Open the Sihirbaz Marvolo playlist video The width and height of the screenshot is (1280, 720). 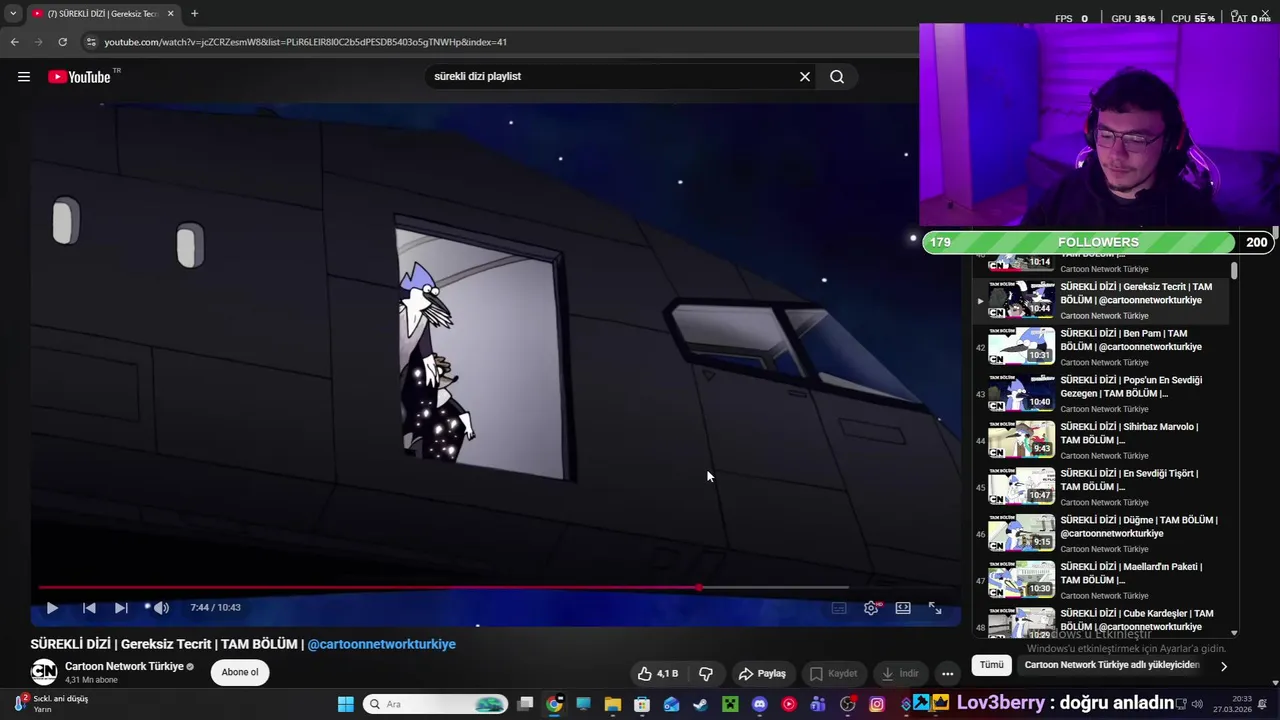pos(1100,440)
